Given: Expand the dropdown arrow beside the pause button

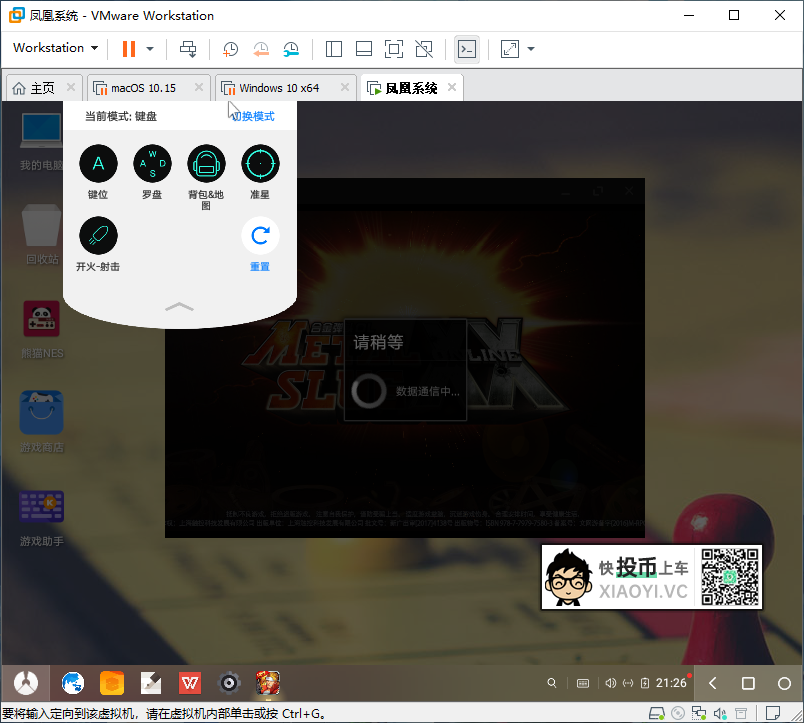Looking at the screenshot, I should click(x=150, y=48).
